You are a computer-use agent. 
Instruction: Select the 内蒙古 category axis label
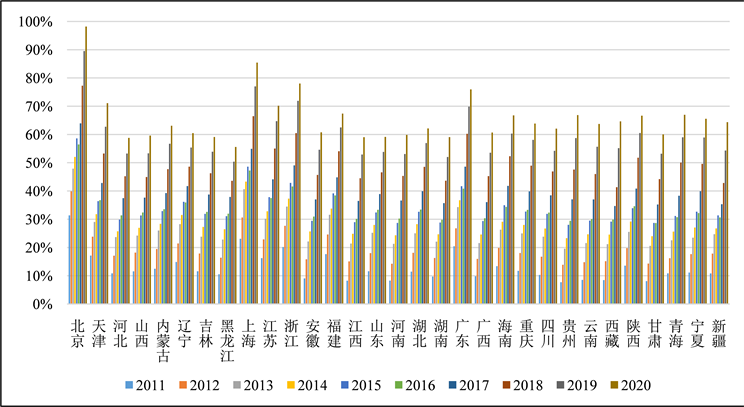pyautogui.click(x=164, y=340)
